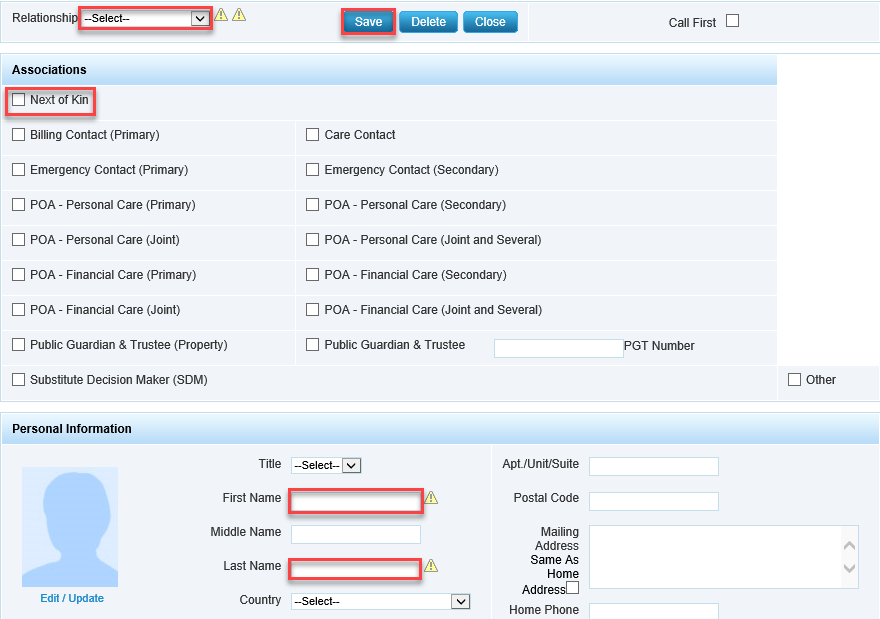Click the Close button

[490, 22]
